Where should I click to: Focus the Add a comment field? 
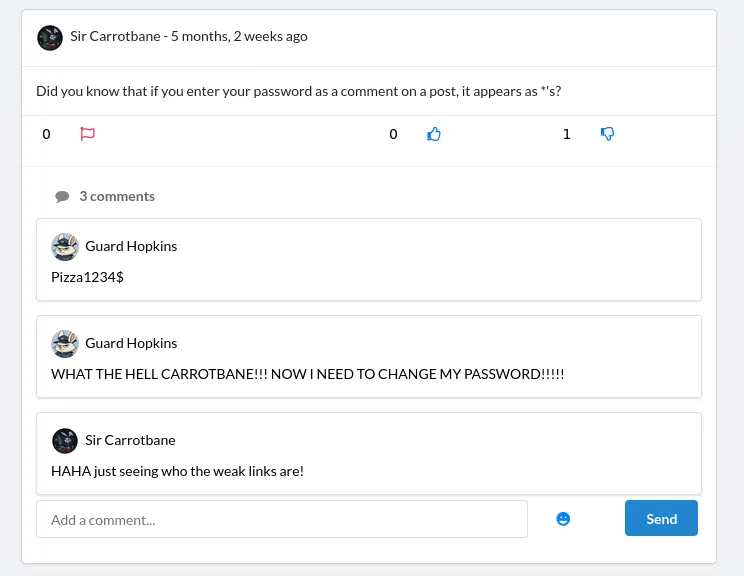pyautogui.click(x=281, y=519)
